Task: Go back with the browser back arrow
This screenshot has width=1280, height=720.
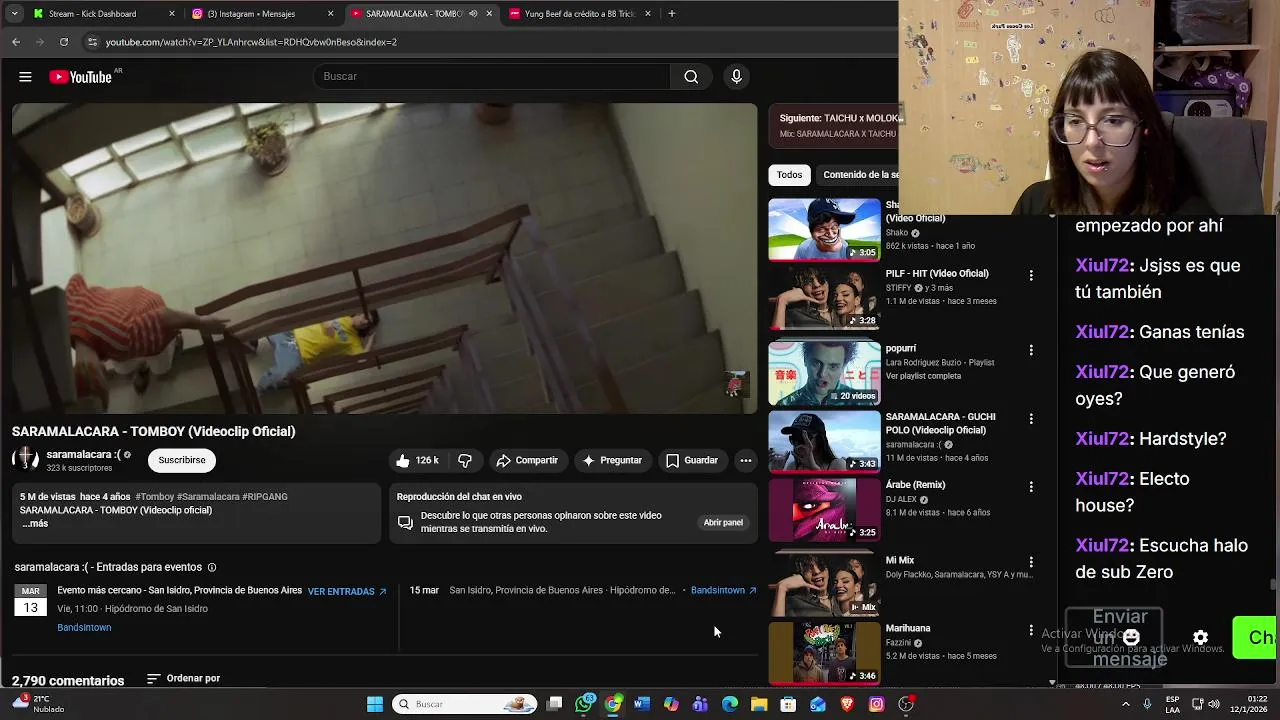Action: (x=16, y=42)
